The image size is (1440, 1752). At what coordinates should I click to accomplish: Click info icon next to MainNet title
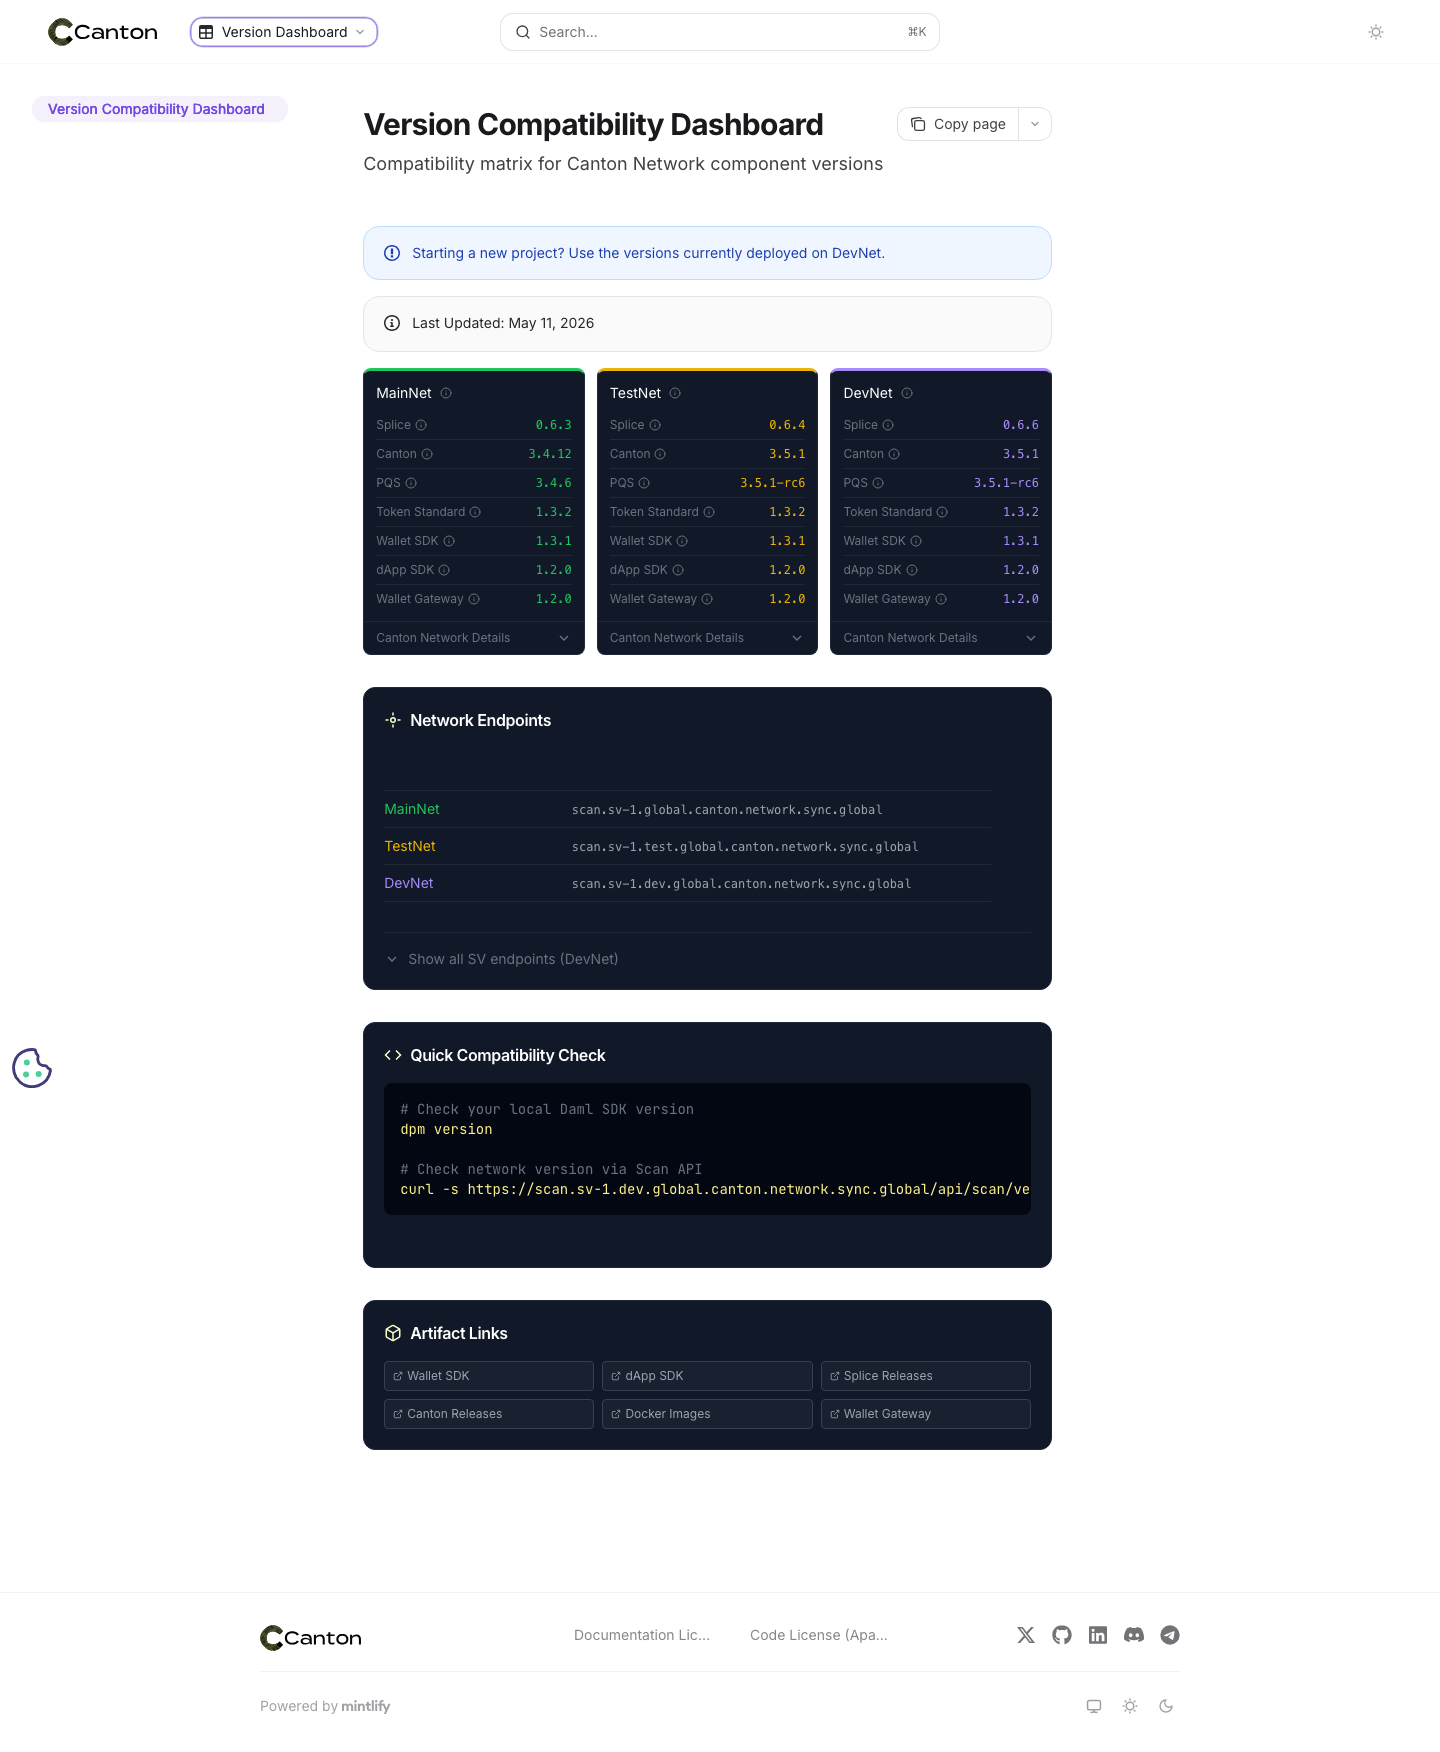click(446, 393)
